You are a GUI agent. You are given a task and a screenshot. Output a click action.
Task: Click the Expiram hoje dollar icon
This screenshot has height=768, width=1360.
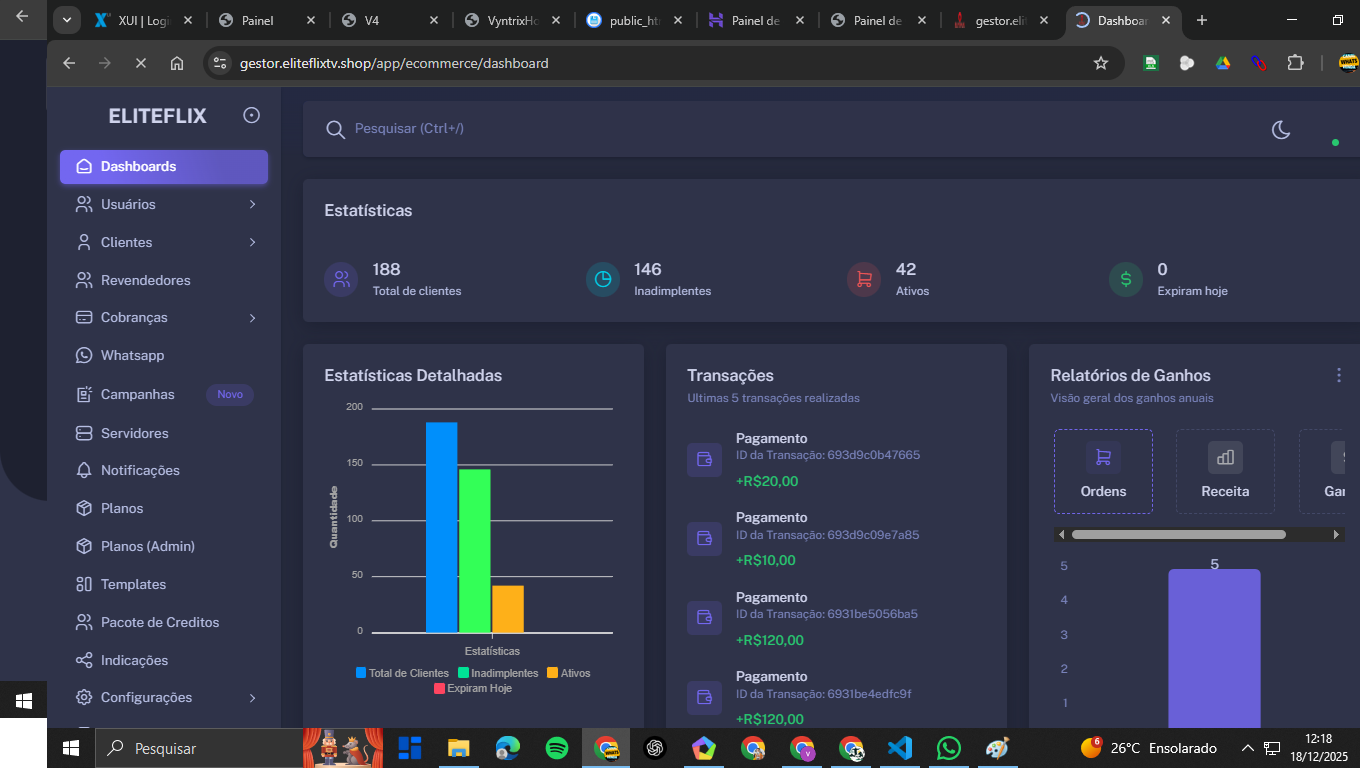(1126, 279)
